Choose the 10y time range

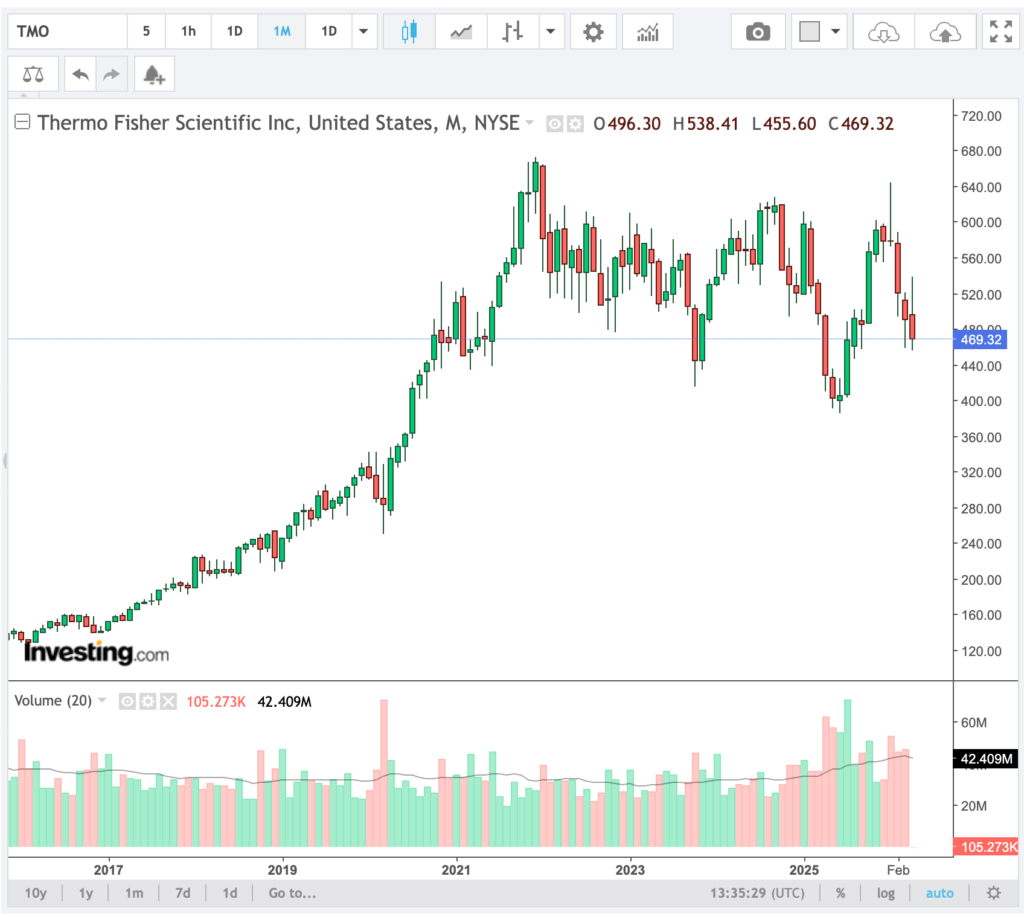[x=35, y=893]
